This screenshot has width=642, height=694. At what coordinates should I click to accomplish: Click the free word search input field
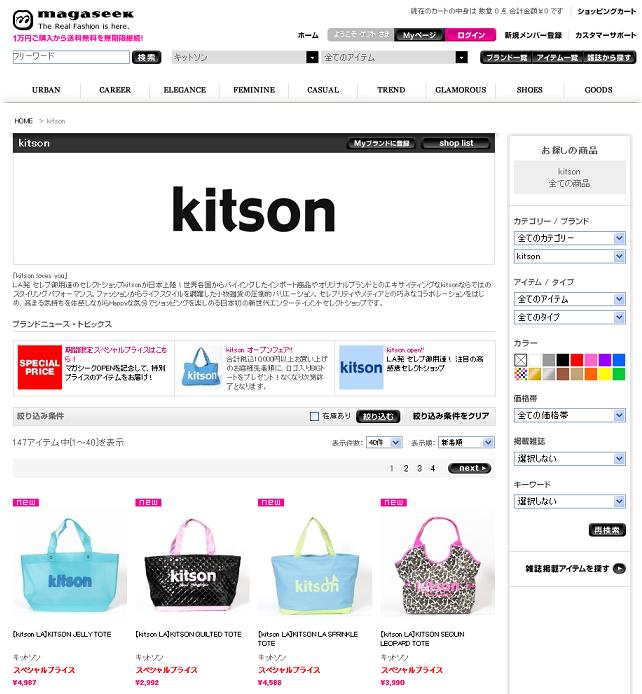pyautogui.click(x=71, y=57)
